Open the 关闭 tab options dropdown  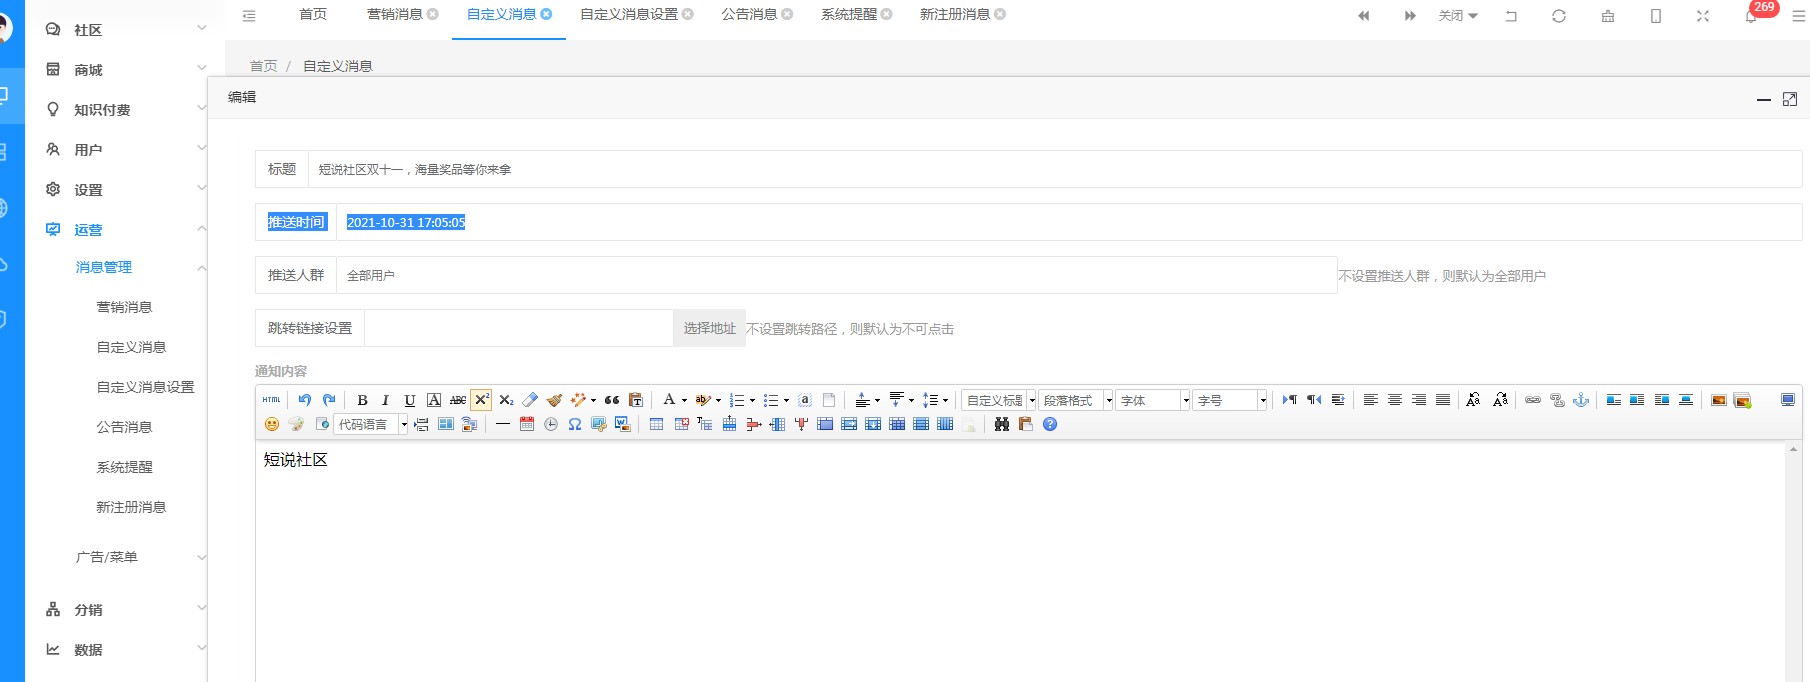click(1457, 16)
